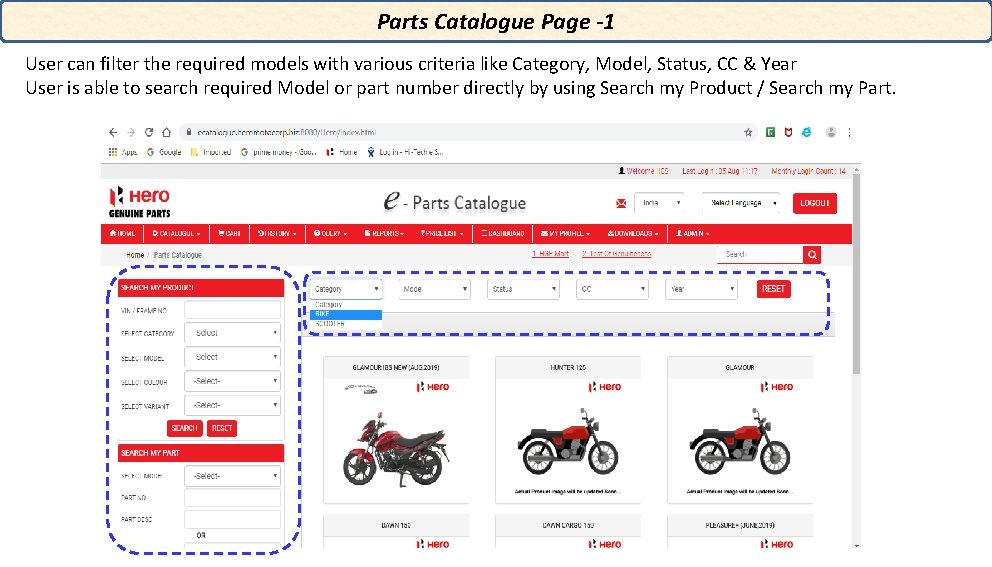This screenshot has width=992, height=567.
Task: Reload the page with the refresh icon
Action: 149,132
